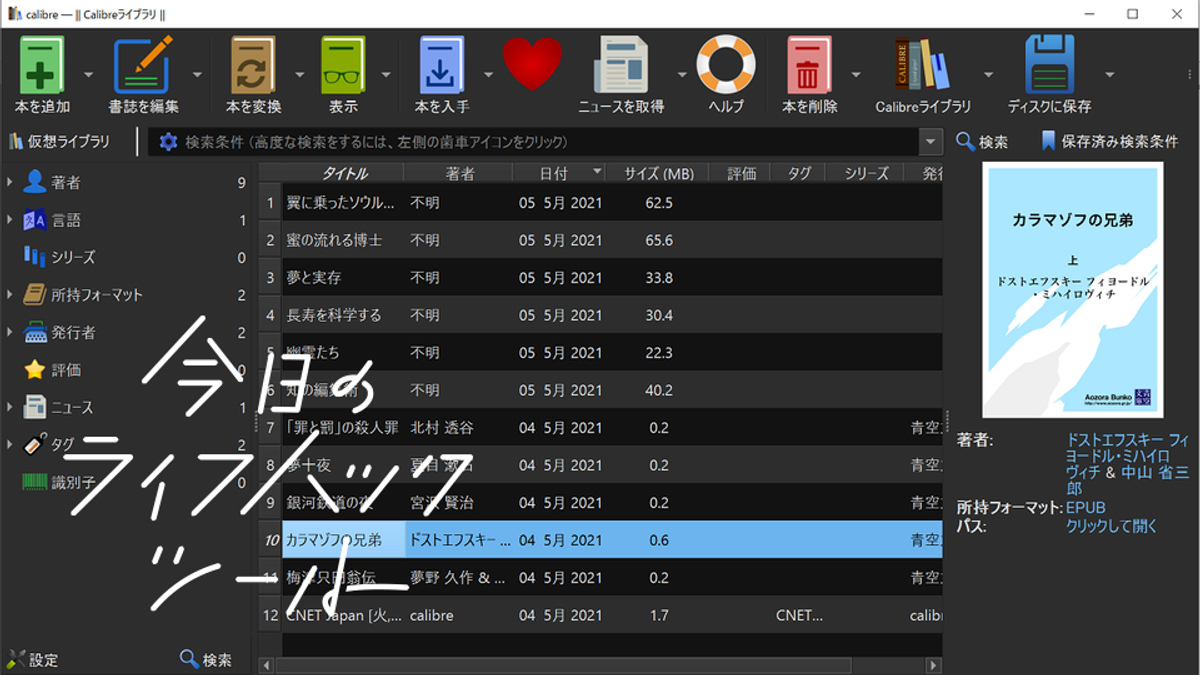Open the dropdown arrow next to 書誌を編集
This screenshot has width=1200, height=675.
pos(197,74)
